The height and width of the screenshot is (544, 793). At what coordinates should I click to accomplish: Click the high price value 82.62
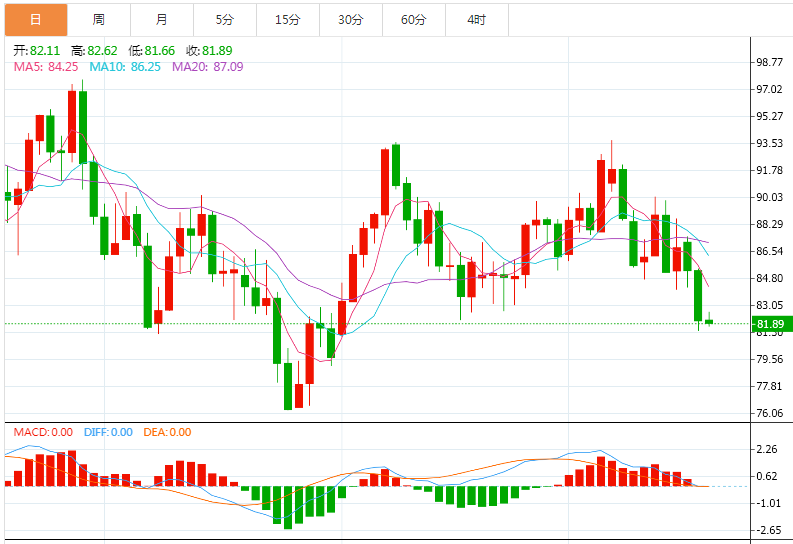[x=102, y=51]
